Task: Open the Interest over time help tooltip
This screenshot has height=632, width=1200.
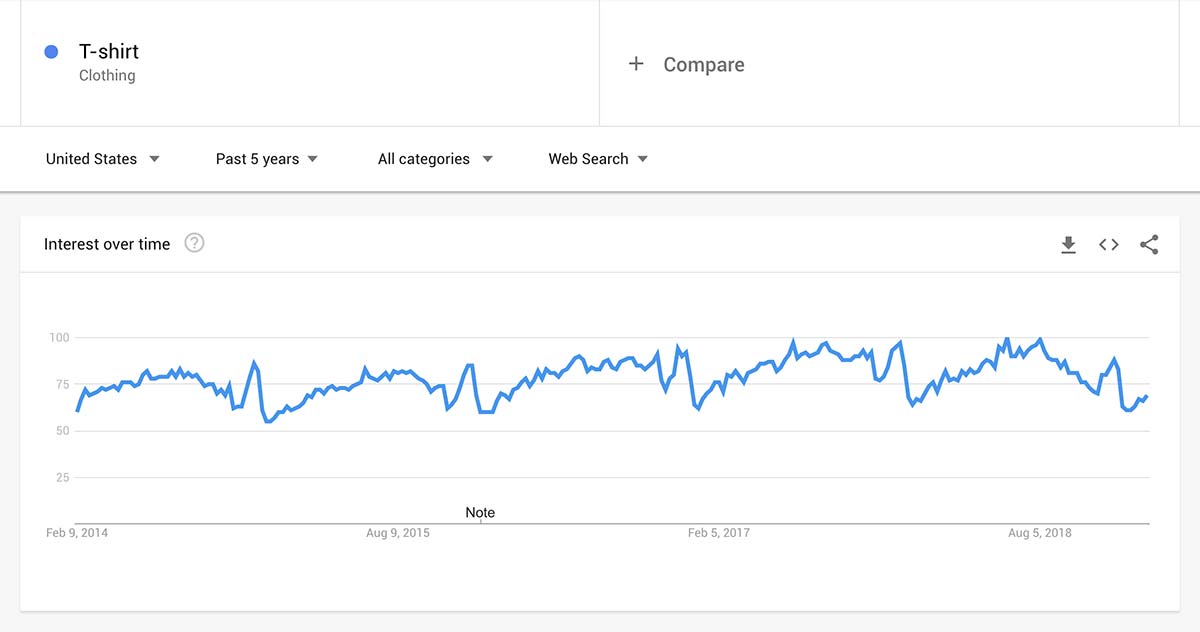Action: click(x=194, y=242)
